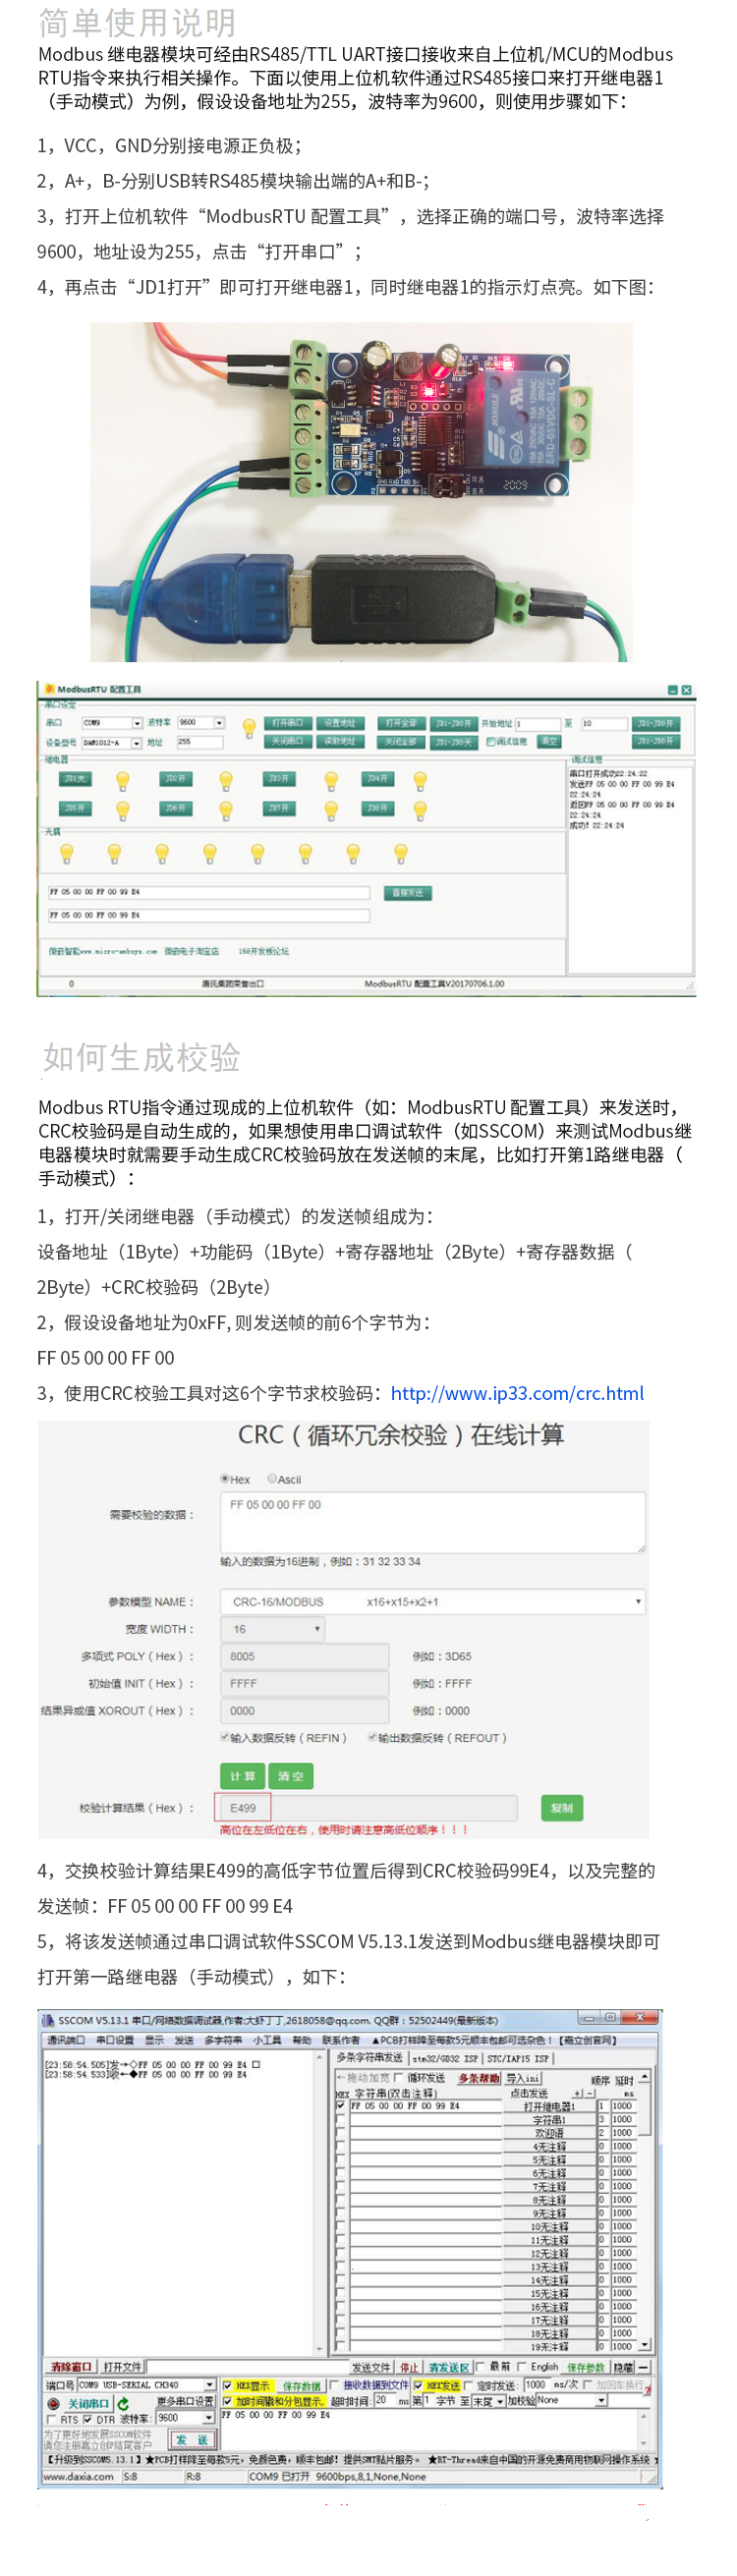Click the last optocoupler bulb in 光耦 group

(x=401, y=853)
